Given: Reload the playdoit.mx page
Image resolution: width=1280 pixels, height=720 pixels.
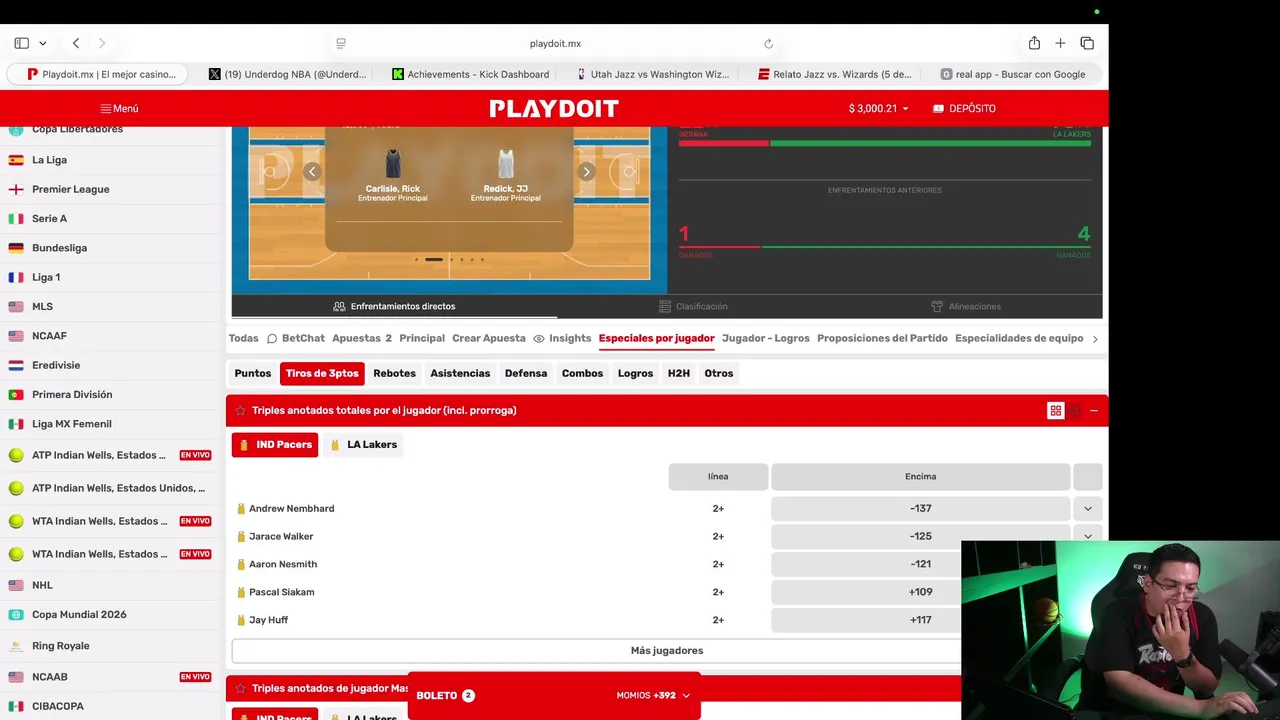Looking at the screenshot, I should click(768, 44).
